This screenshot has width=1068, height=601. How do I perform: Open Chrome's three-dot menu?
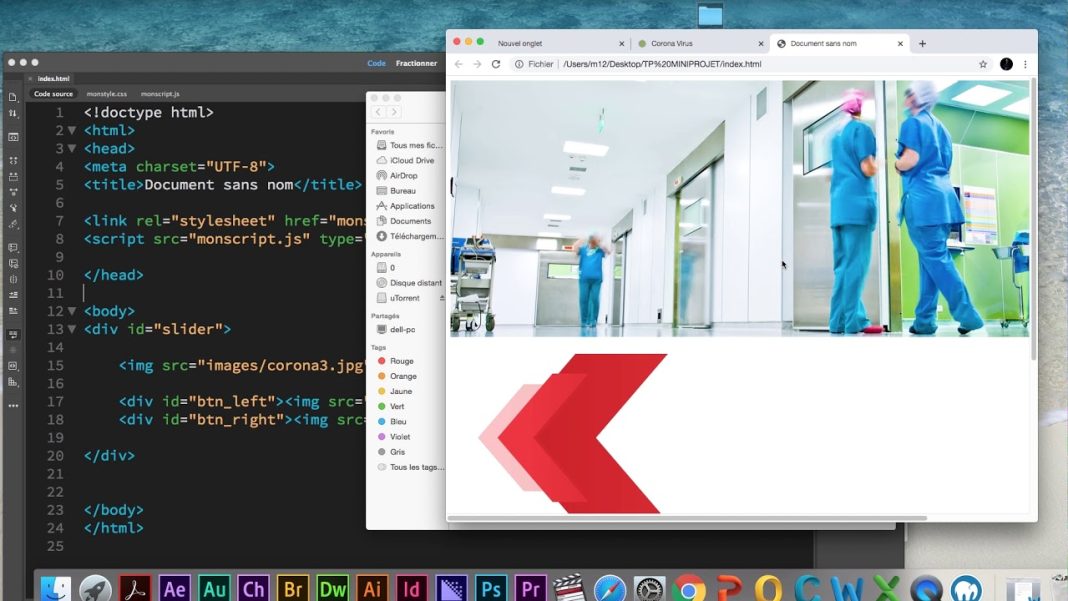coord(1025,64)
